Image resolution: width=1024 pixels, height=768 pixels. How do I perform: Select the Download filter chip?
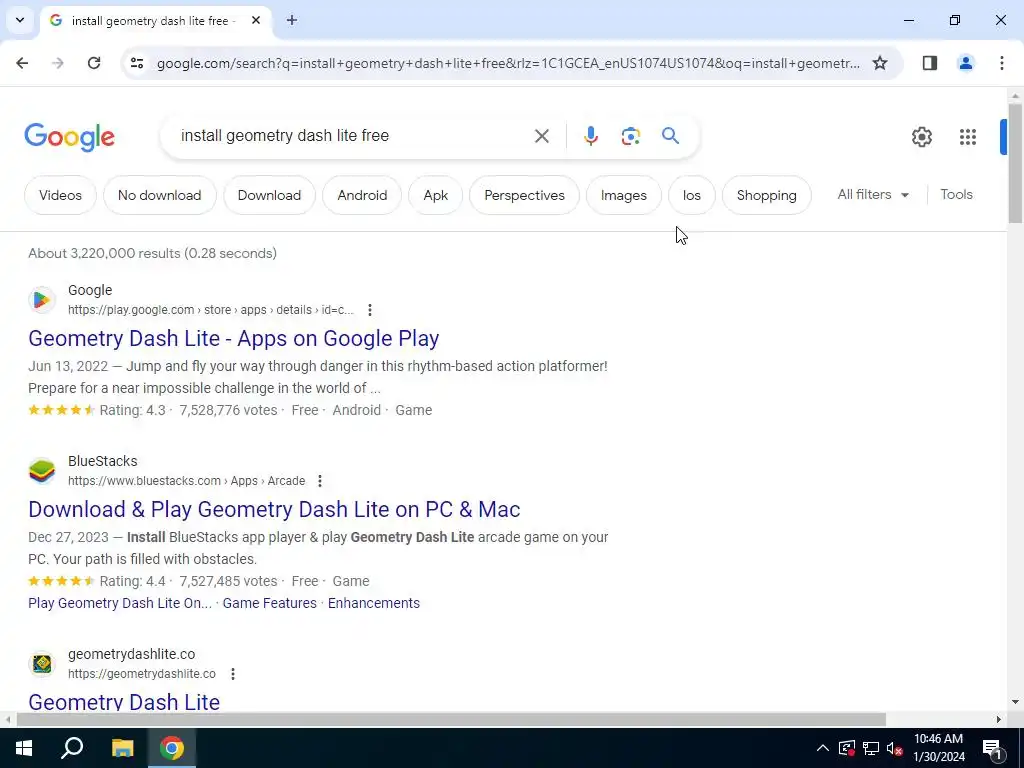(269, 195)
